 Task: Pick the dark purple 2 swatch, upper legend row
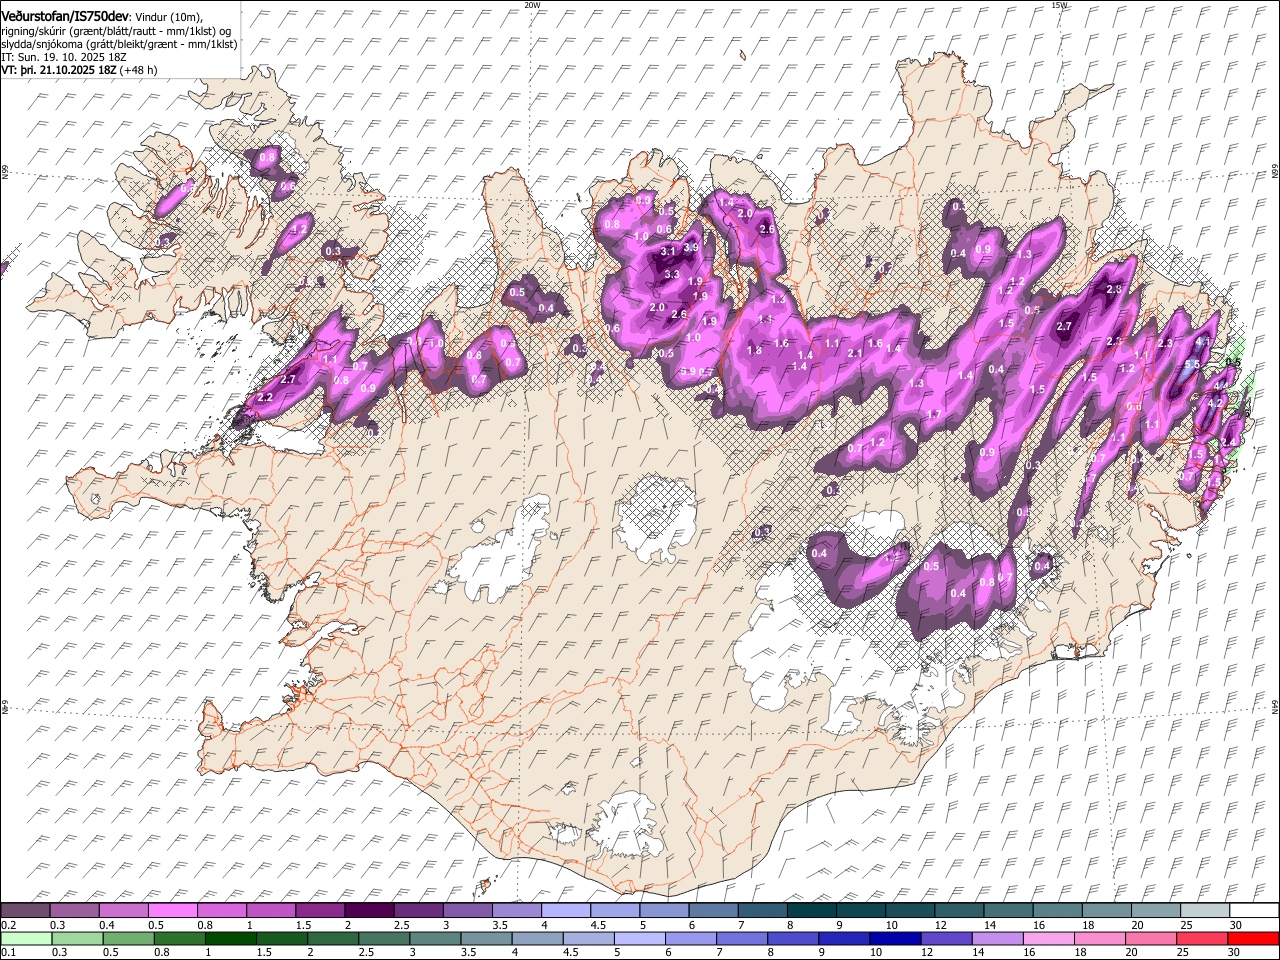(368, 910)
